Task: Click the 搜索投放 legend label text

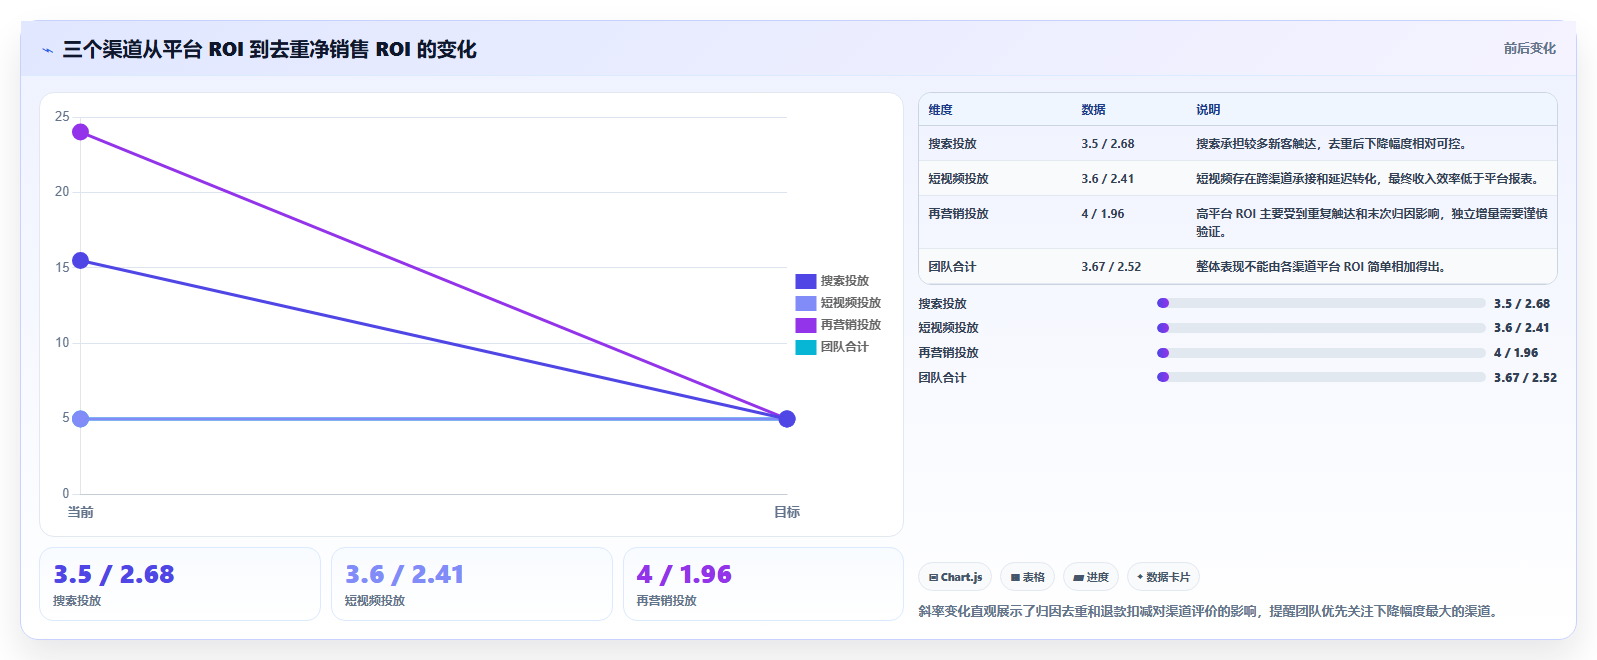Action: coord(845,281)
